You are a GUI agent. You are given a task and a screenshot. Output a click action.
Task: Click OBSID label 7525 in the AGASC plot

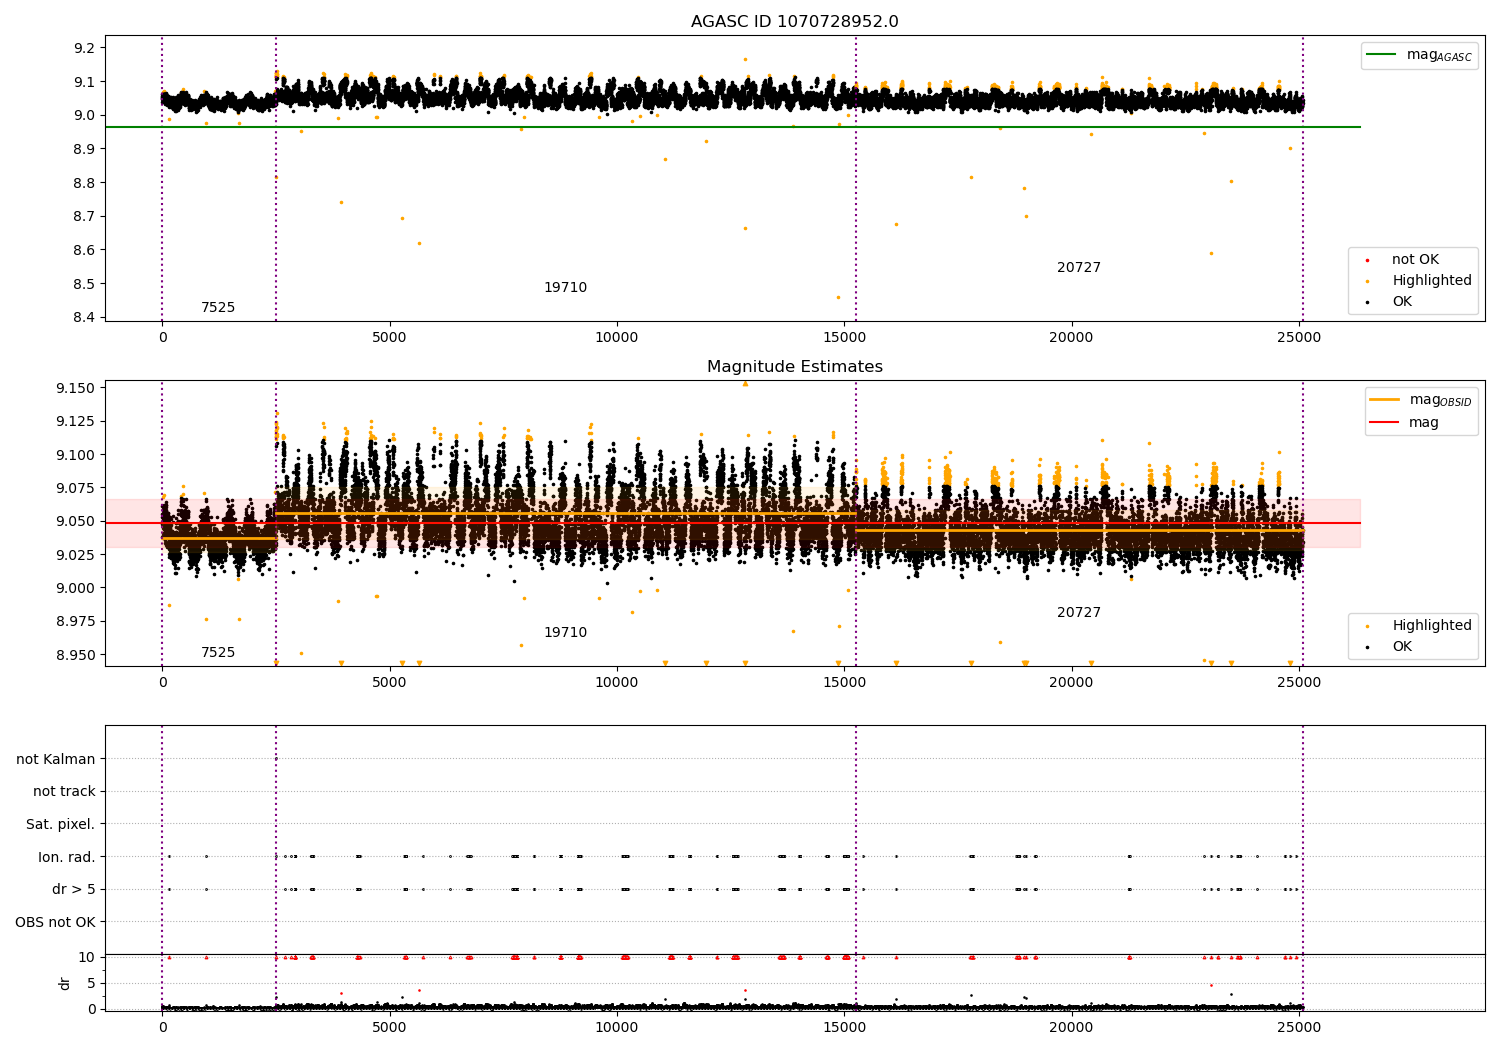(218, 308)
